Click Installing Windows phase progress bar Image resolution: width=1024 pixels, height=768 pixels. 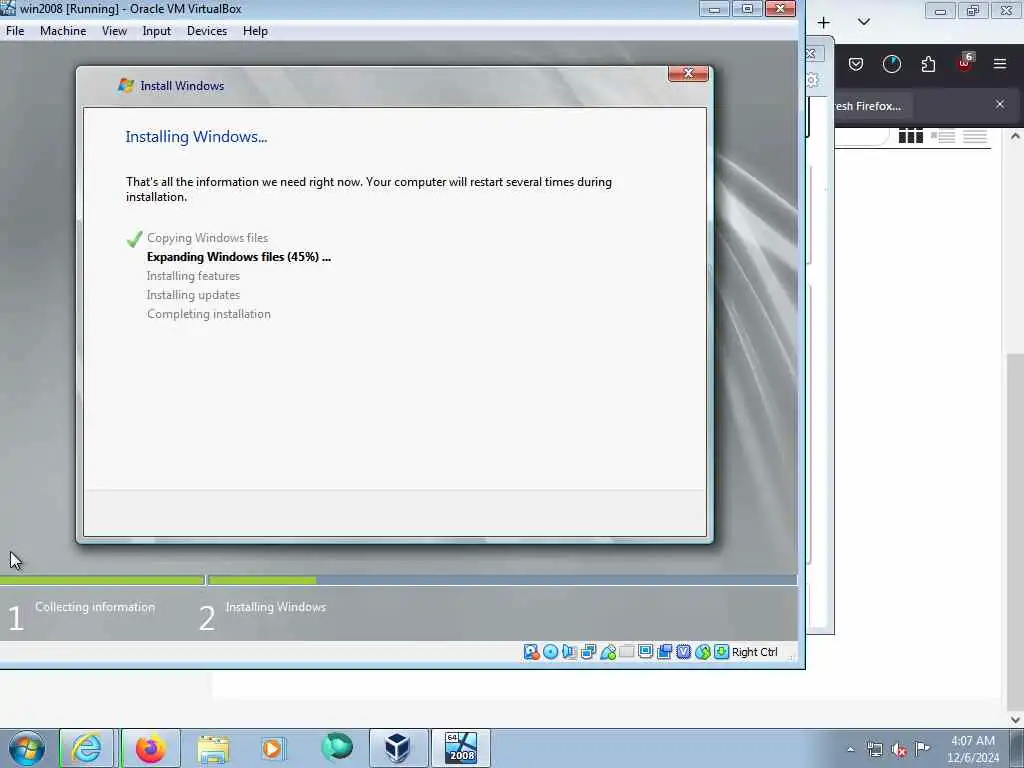(x=502, y=580)
